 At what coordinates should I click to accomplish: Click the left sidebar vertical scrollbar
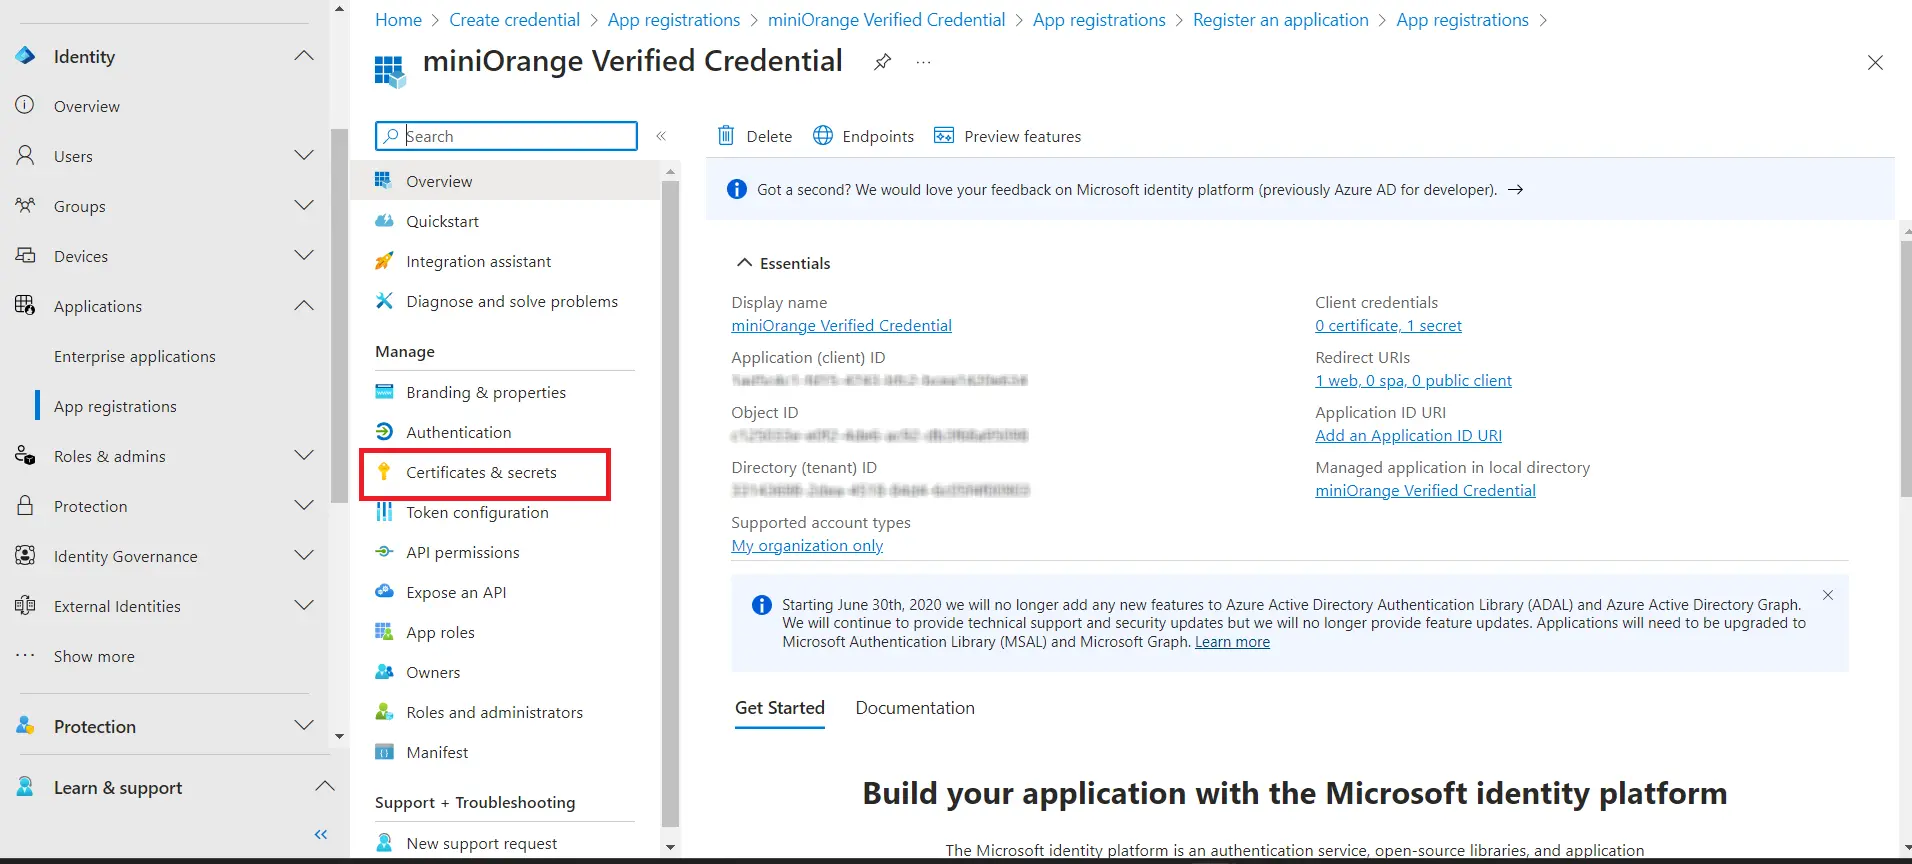[339, 315]
